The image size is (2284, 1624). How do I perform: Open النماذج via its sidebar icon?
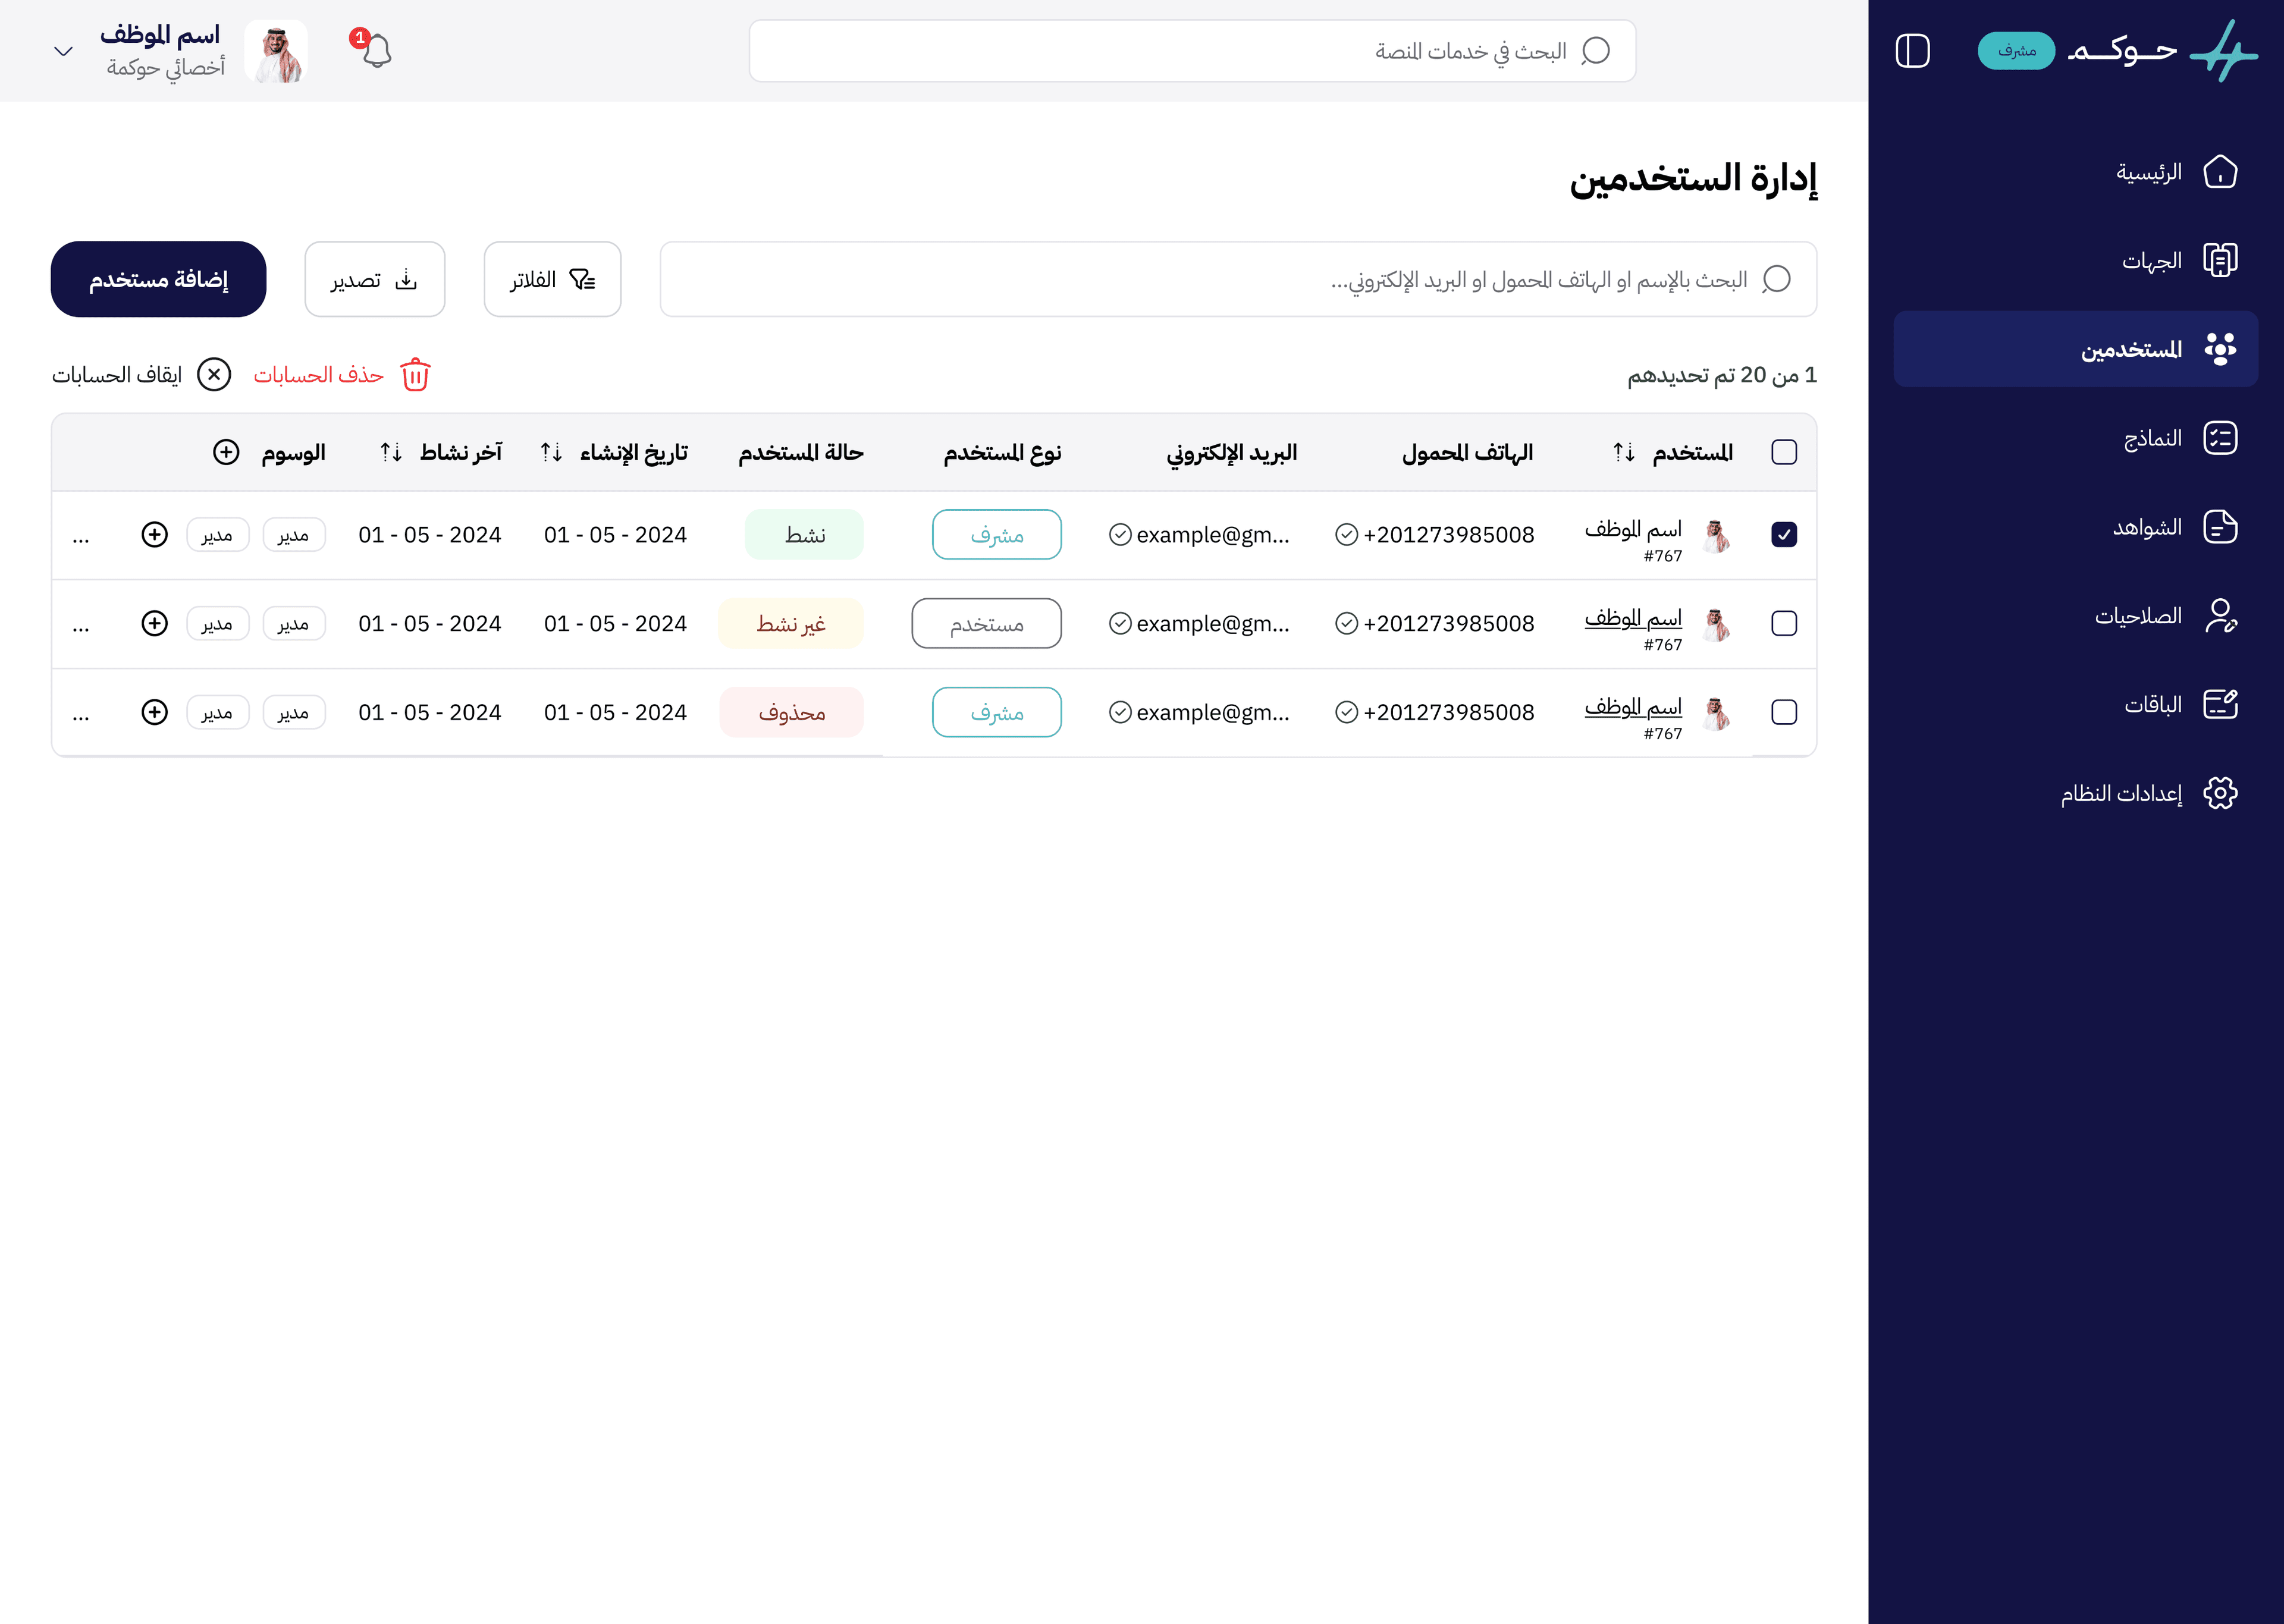point(2221,437)
